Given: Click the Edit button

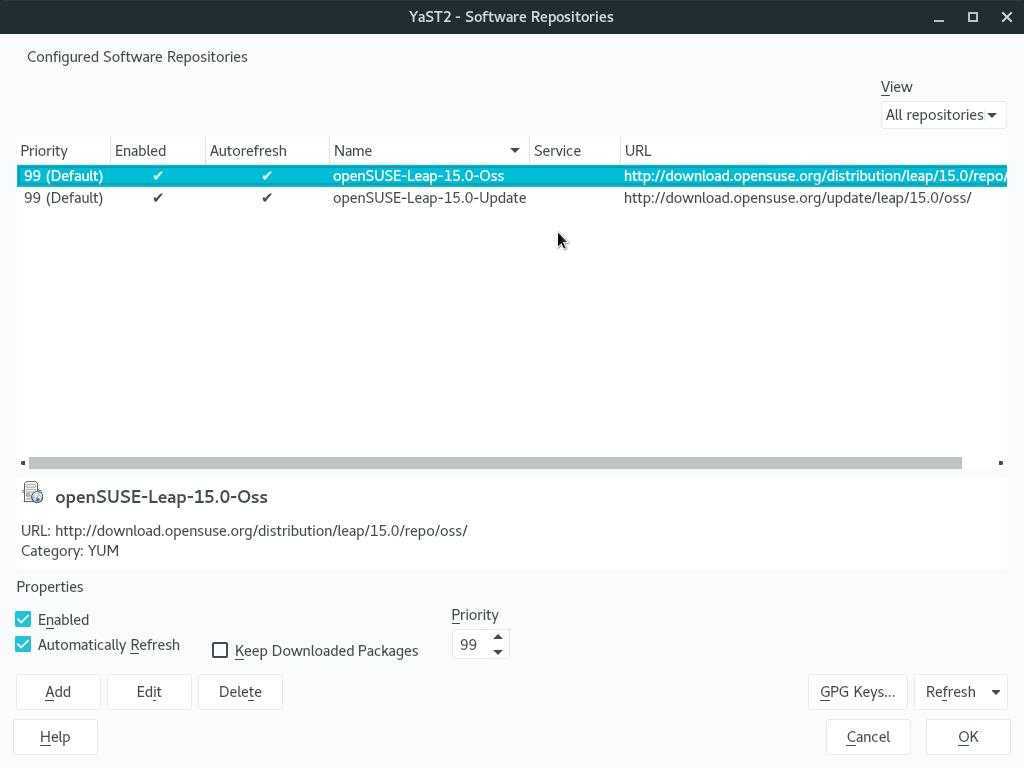Looking at the screenshot, I should click(149, 692).
